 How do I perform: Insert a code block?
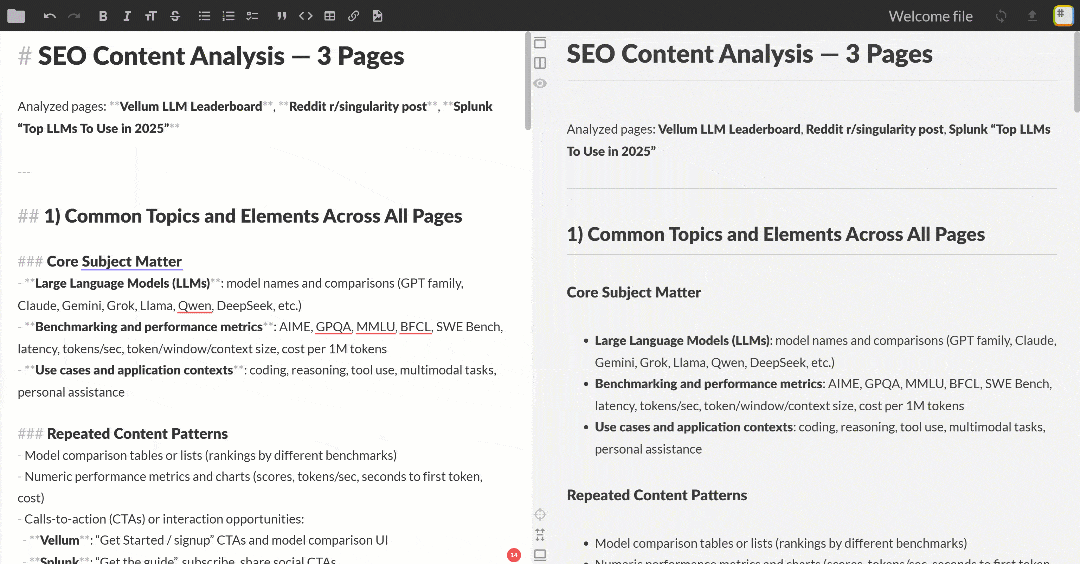point(306,16)
